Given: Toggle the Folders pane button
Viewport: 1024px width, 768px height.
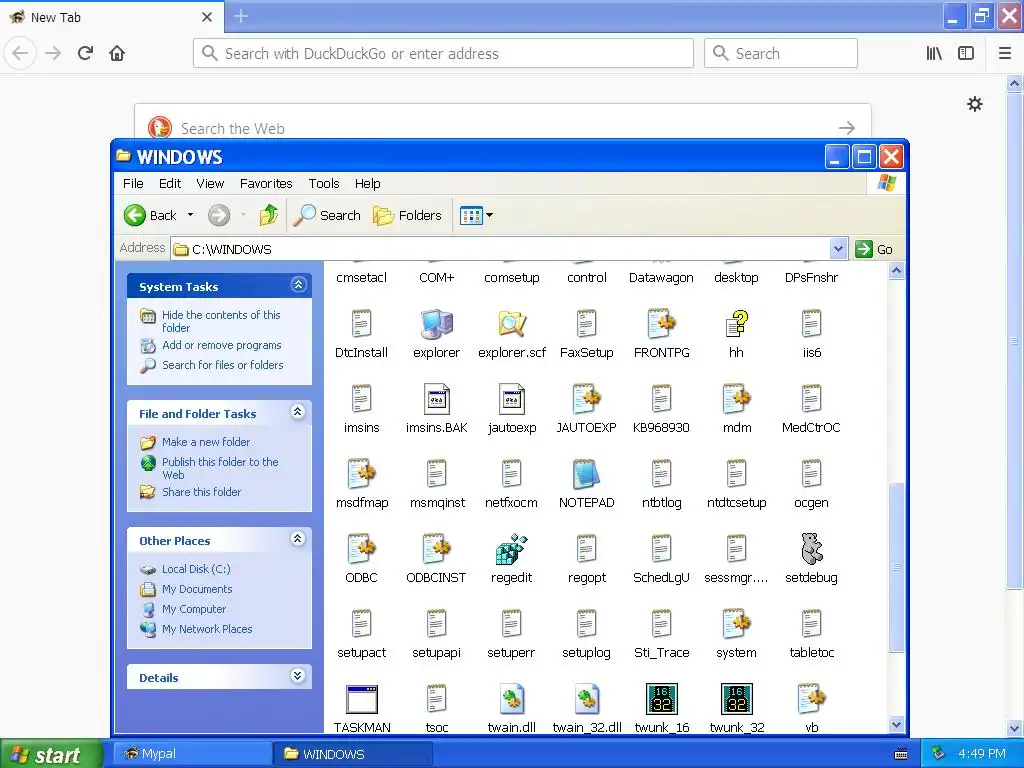Looking at the screenshot, I should pos(408,215).
